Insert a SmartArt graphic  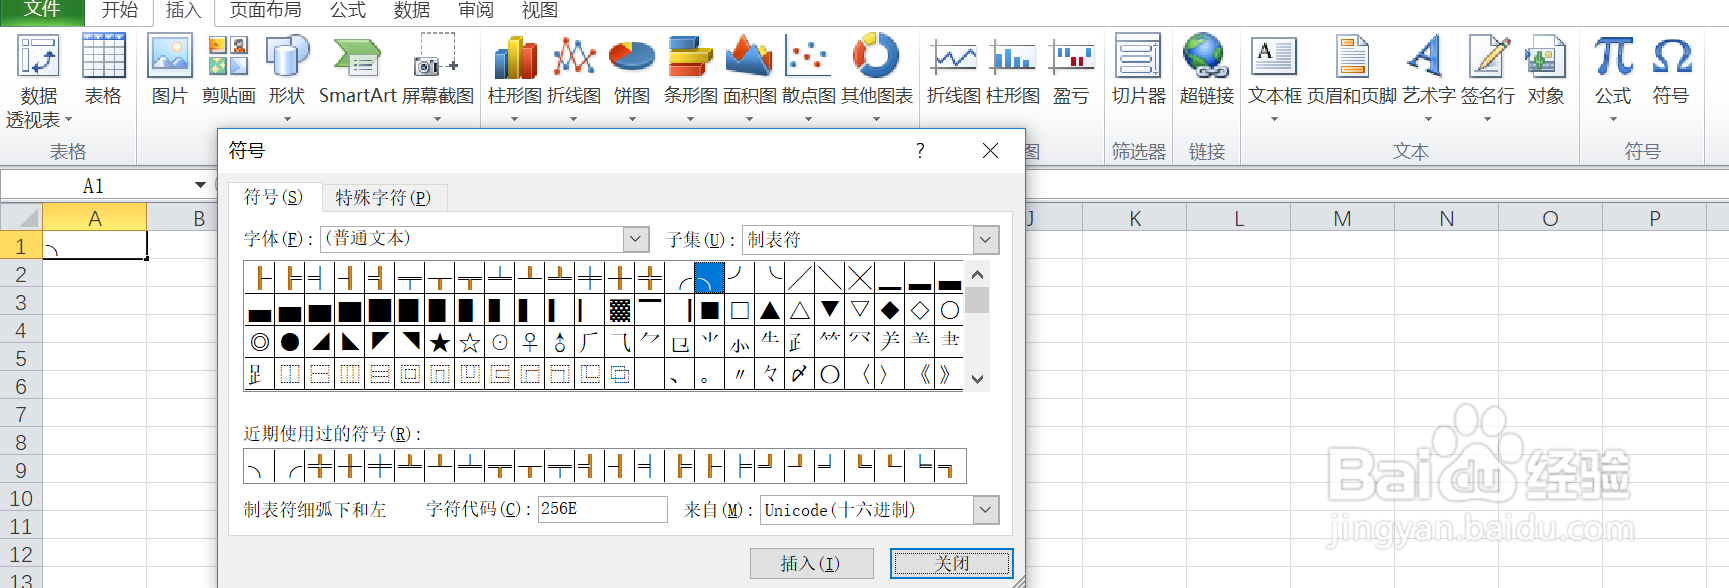coord(357,70)
